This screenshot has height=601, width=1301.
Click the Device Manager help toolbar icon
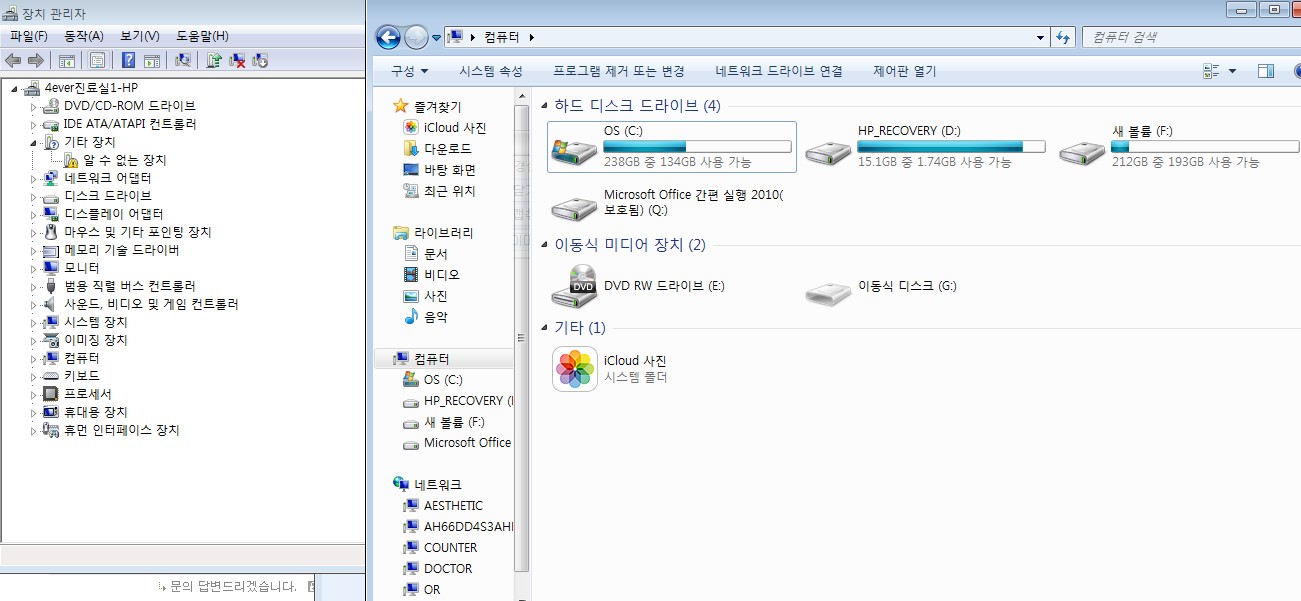(x=128, y=60)
